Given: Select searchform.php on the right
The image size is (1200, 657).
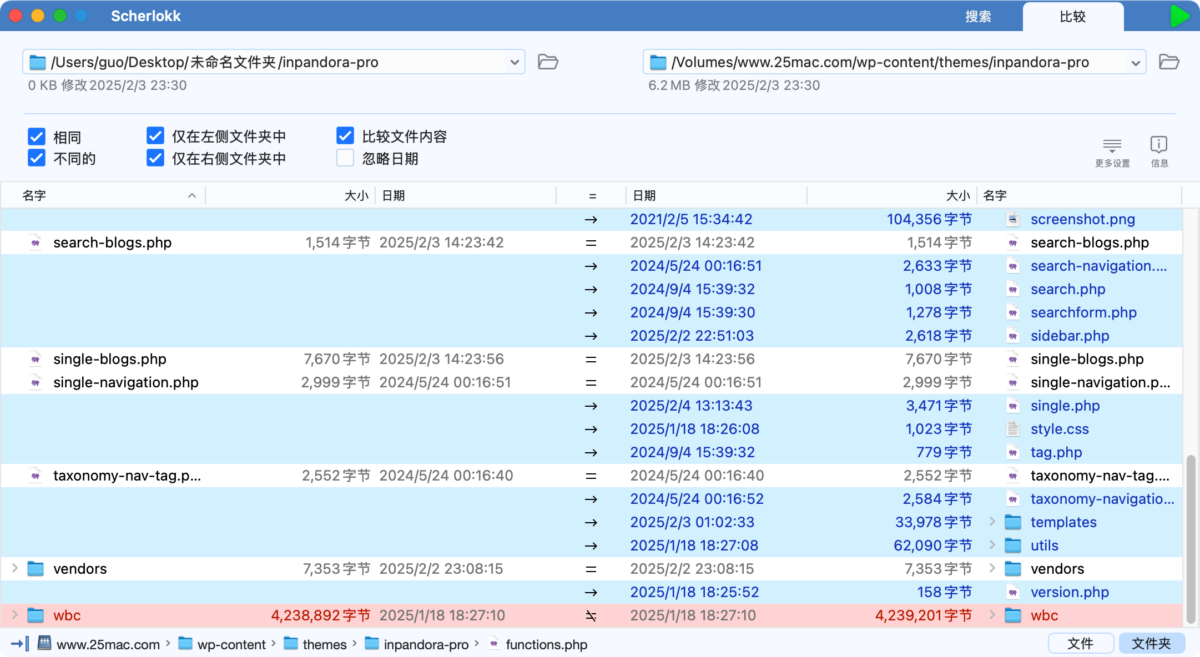Looking at the screenshot, I should pyautogui.click(x=1083, y=312).
